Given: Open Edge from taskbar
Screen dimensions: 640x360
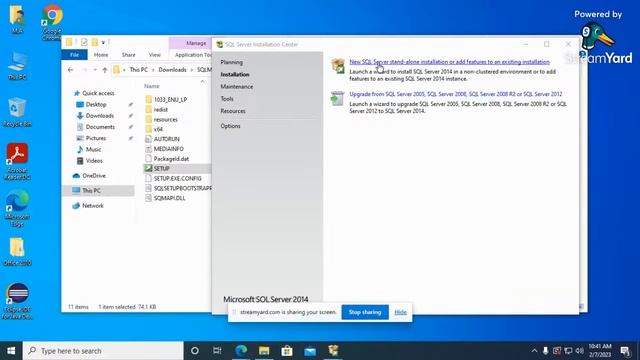Looking at the screenshot, I should [241, 351].
